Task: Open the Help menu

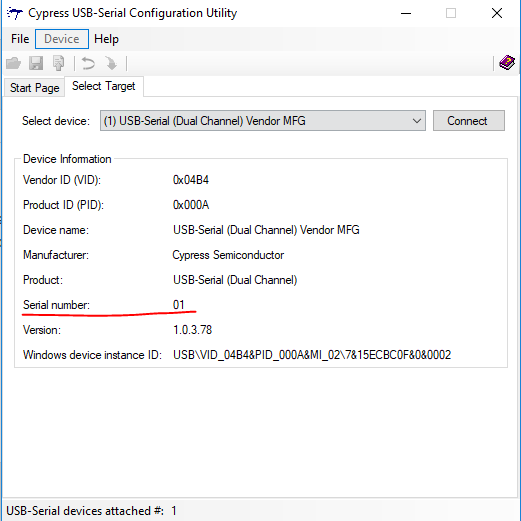Action: pyautogui.click(x=106, y=39)
